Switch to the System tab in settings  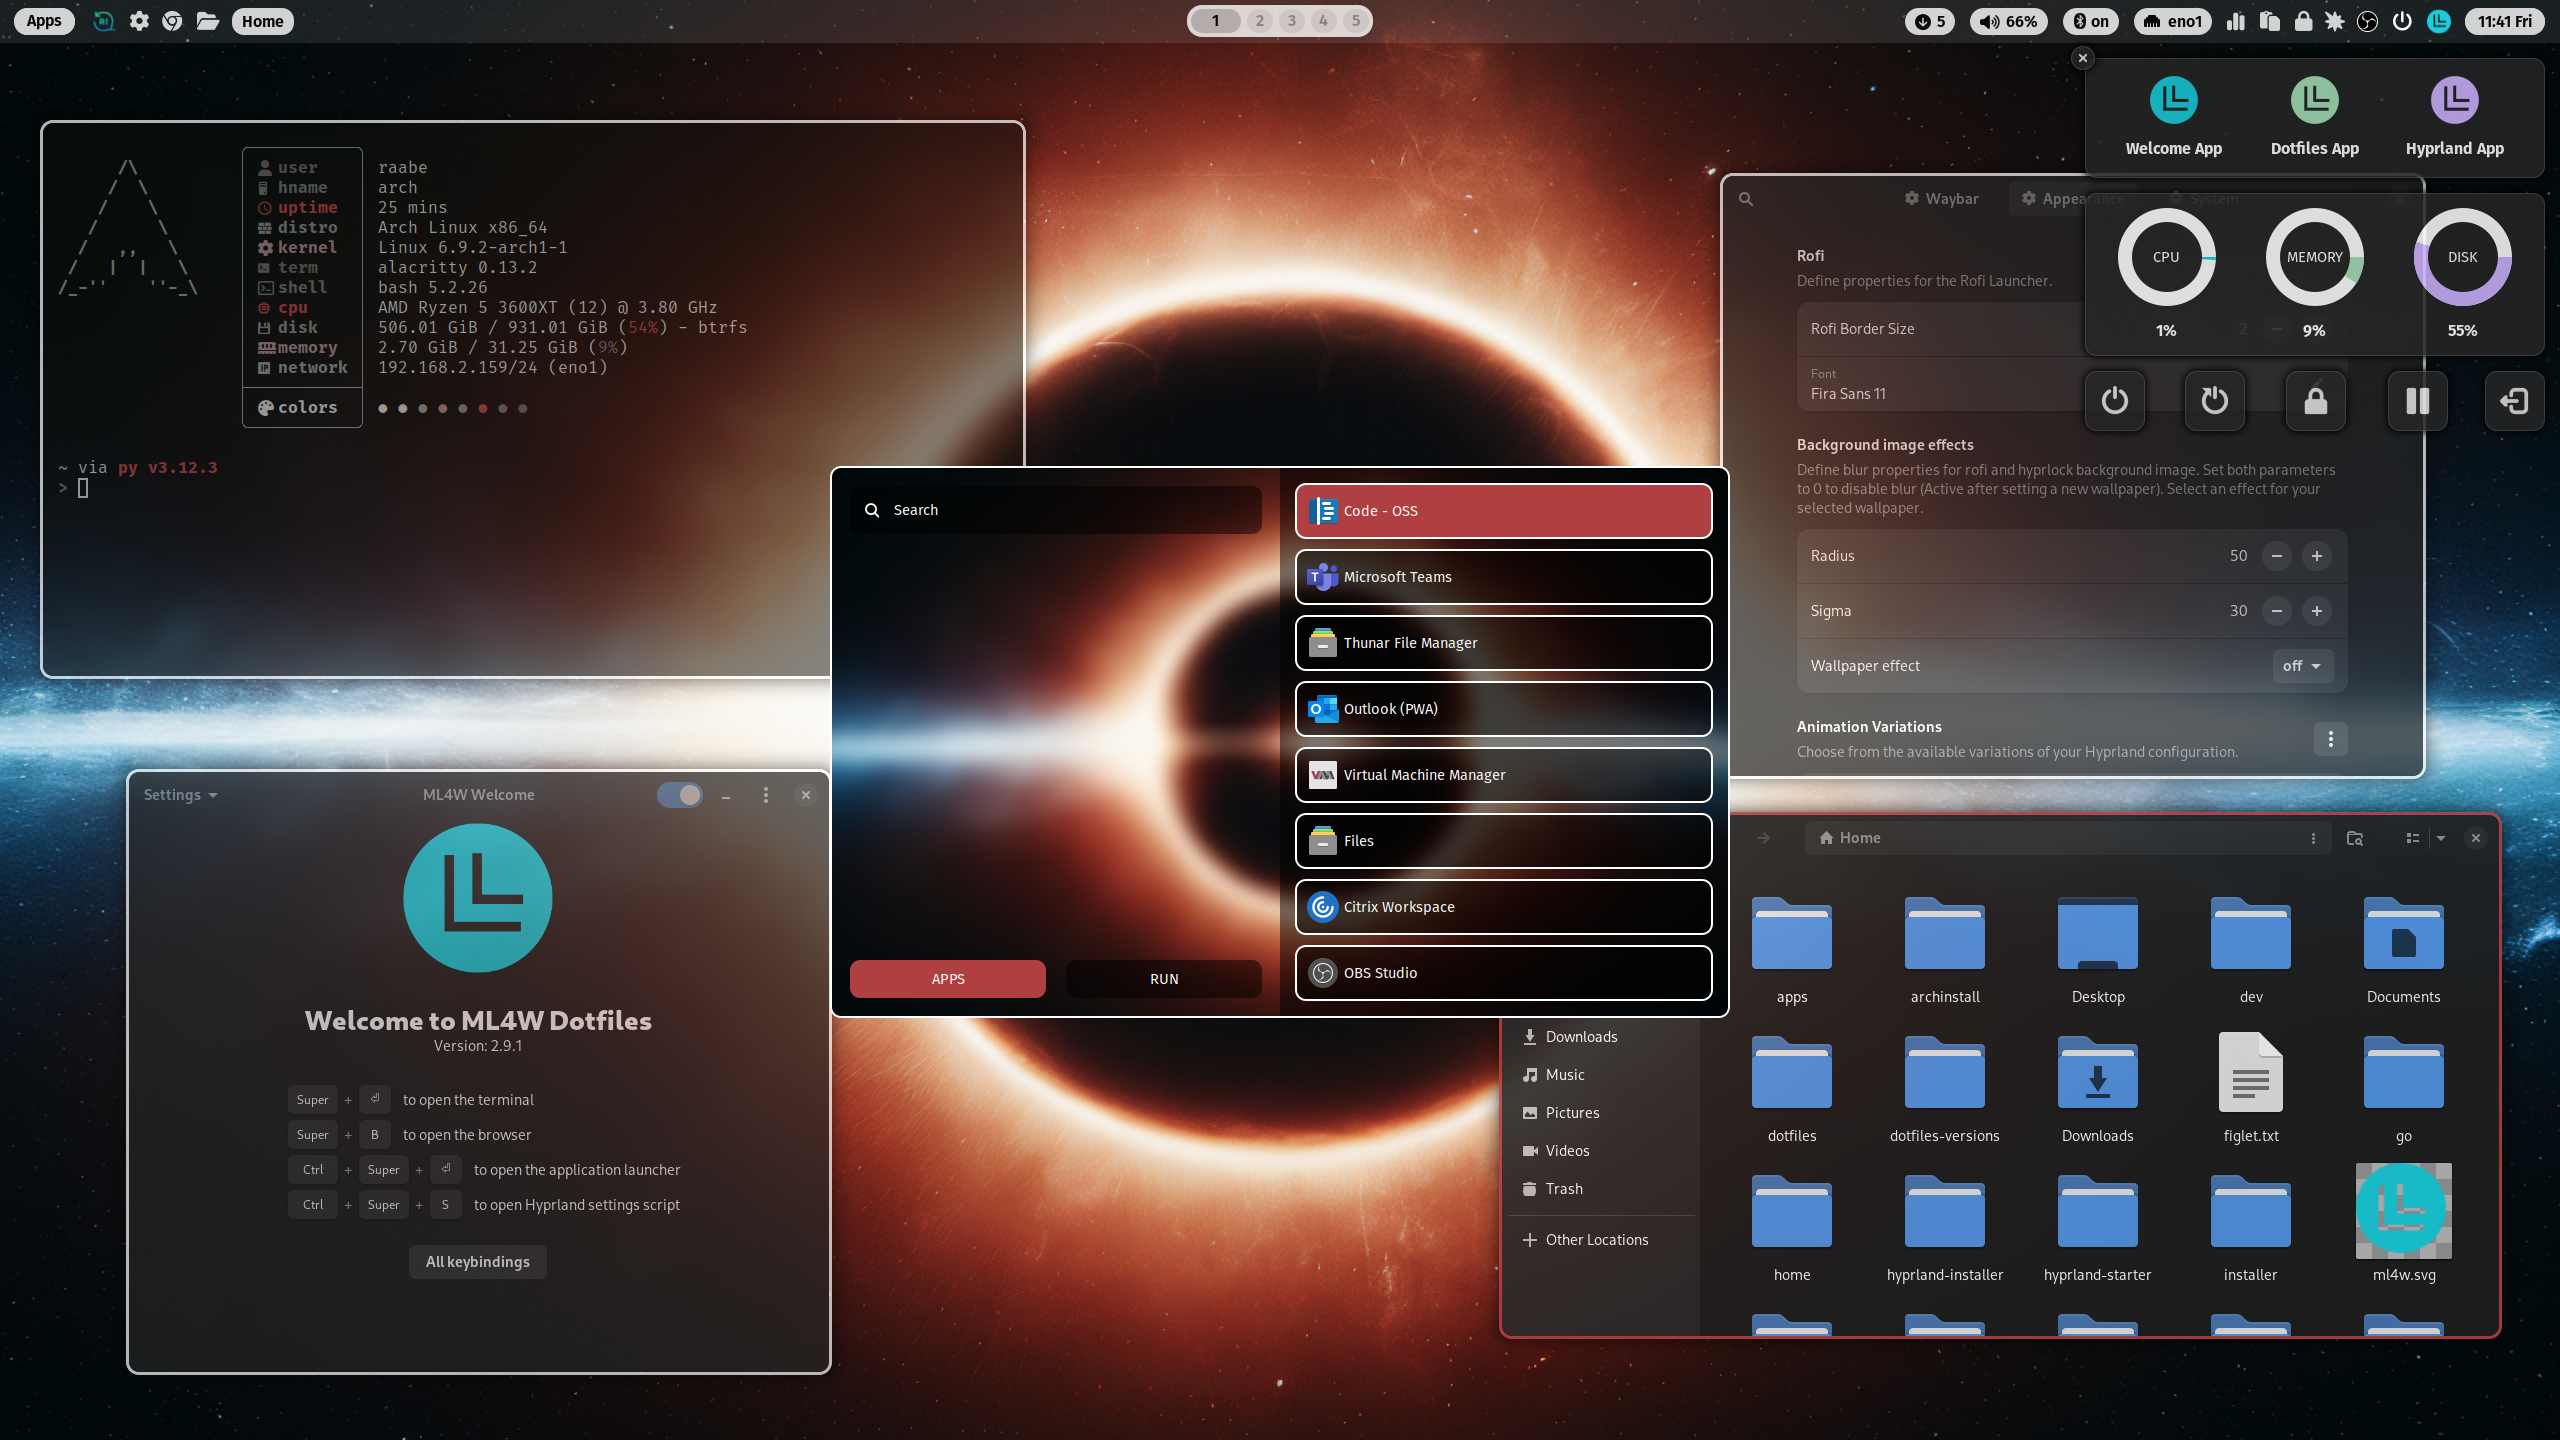click(x=2204, y=198)
